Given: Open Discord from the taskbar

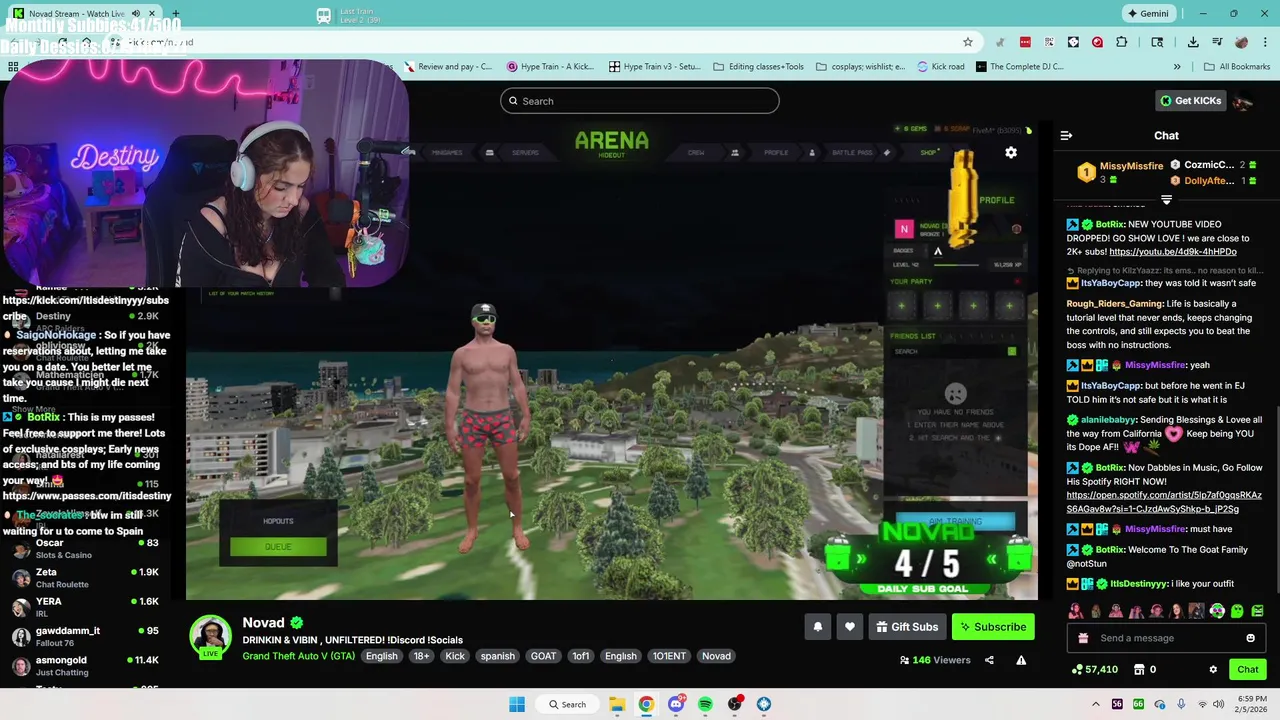Looking at the screenshot, I should point(676,704).
